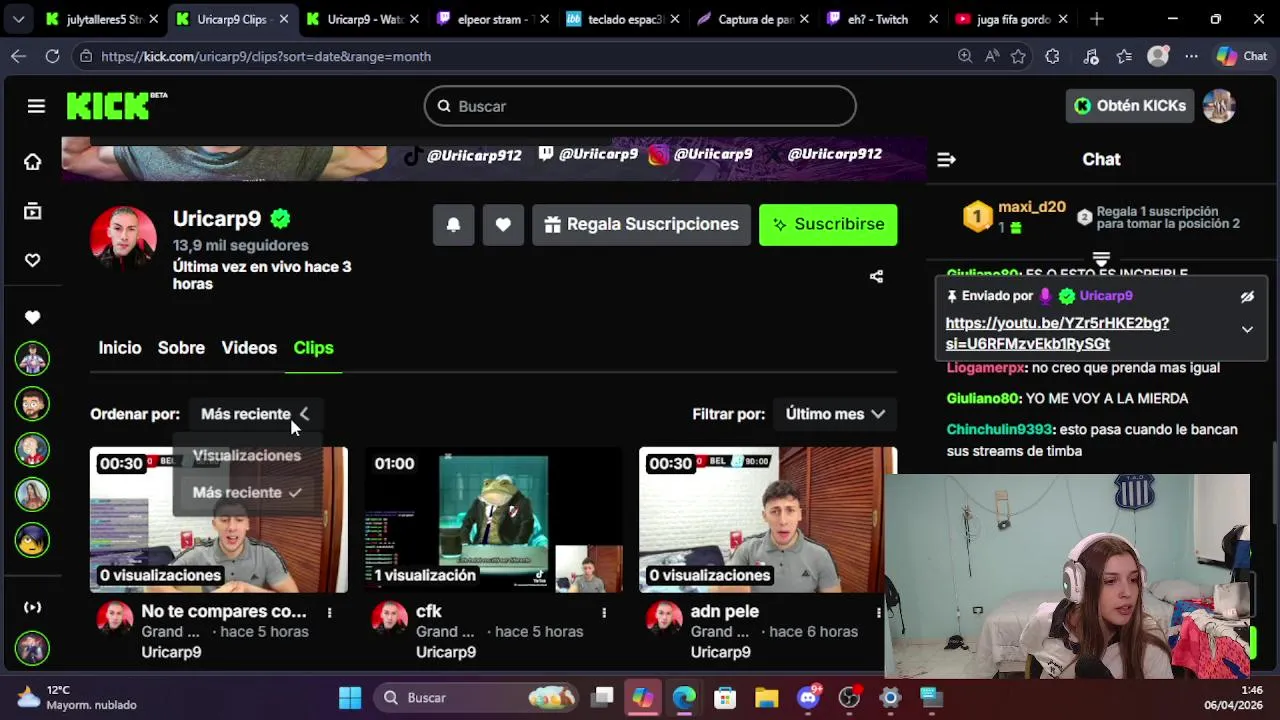Open the 'Último mes' filter dropdown
Image resolution: width=1280 pixels, height=720 pixels.
pos(835,414)
